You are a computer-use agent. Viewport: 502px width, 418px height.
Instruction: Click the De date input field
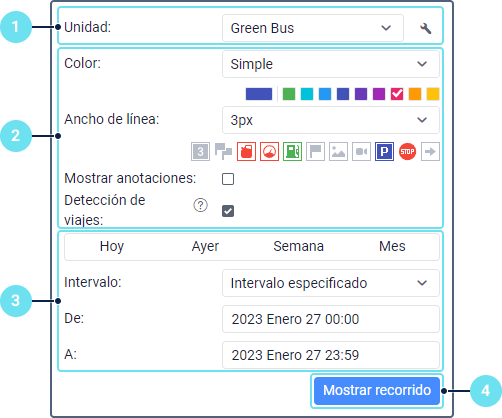click(331, 319)
